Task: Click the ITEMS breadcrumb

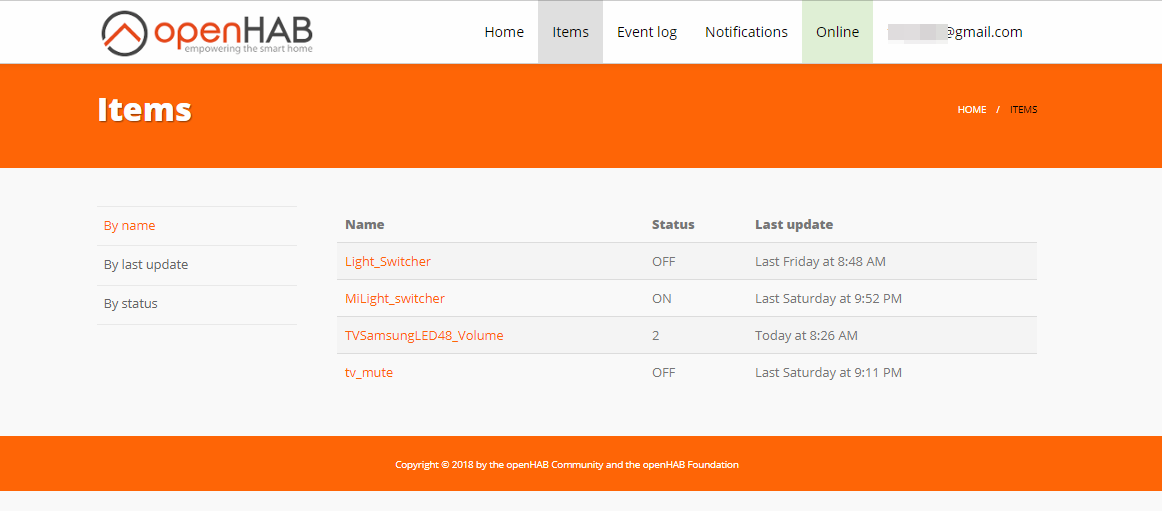Action: pos(1023,110)
